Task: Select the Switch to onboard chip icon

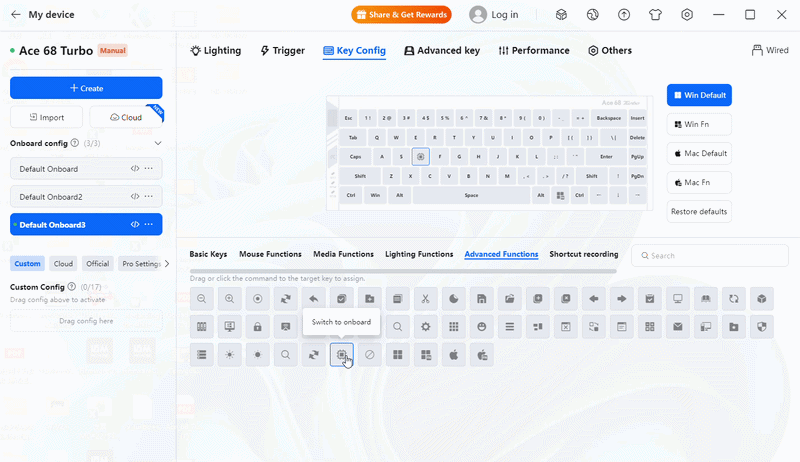Action: pos(342,355)
